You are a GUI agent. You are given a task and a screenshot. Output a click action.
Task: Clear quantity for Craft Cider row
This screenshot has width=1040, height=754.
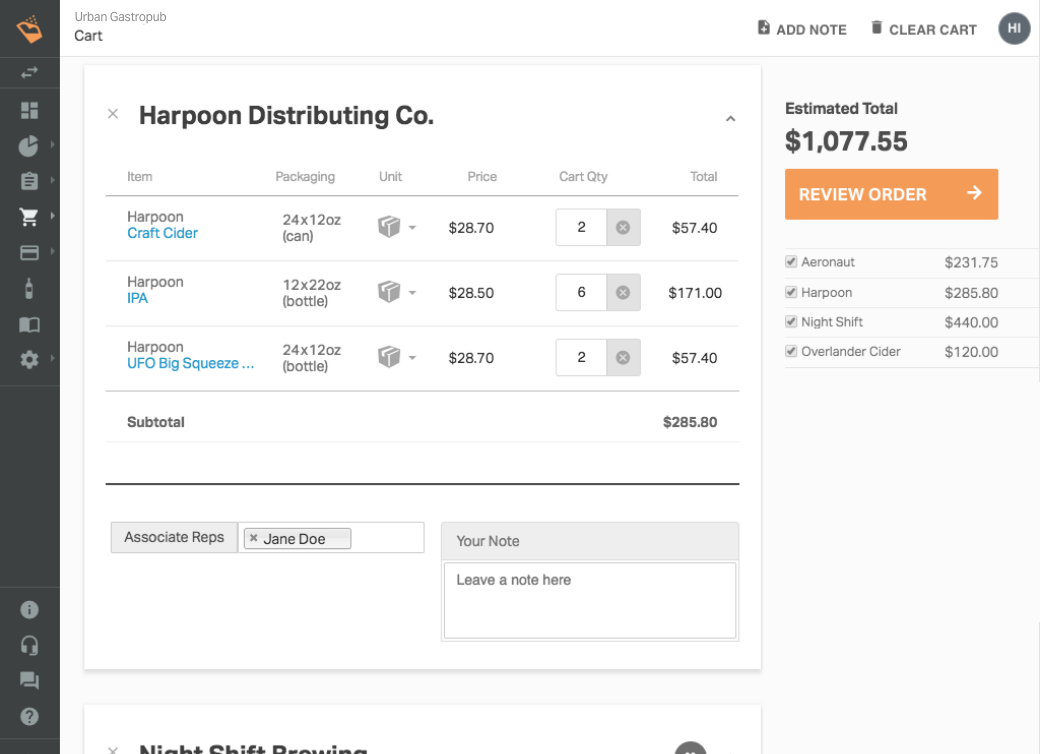(623, 227)
